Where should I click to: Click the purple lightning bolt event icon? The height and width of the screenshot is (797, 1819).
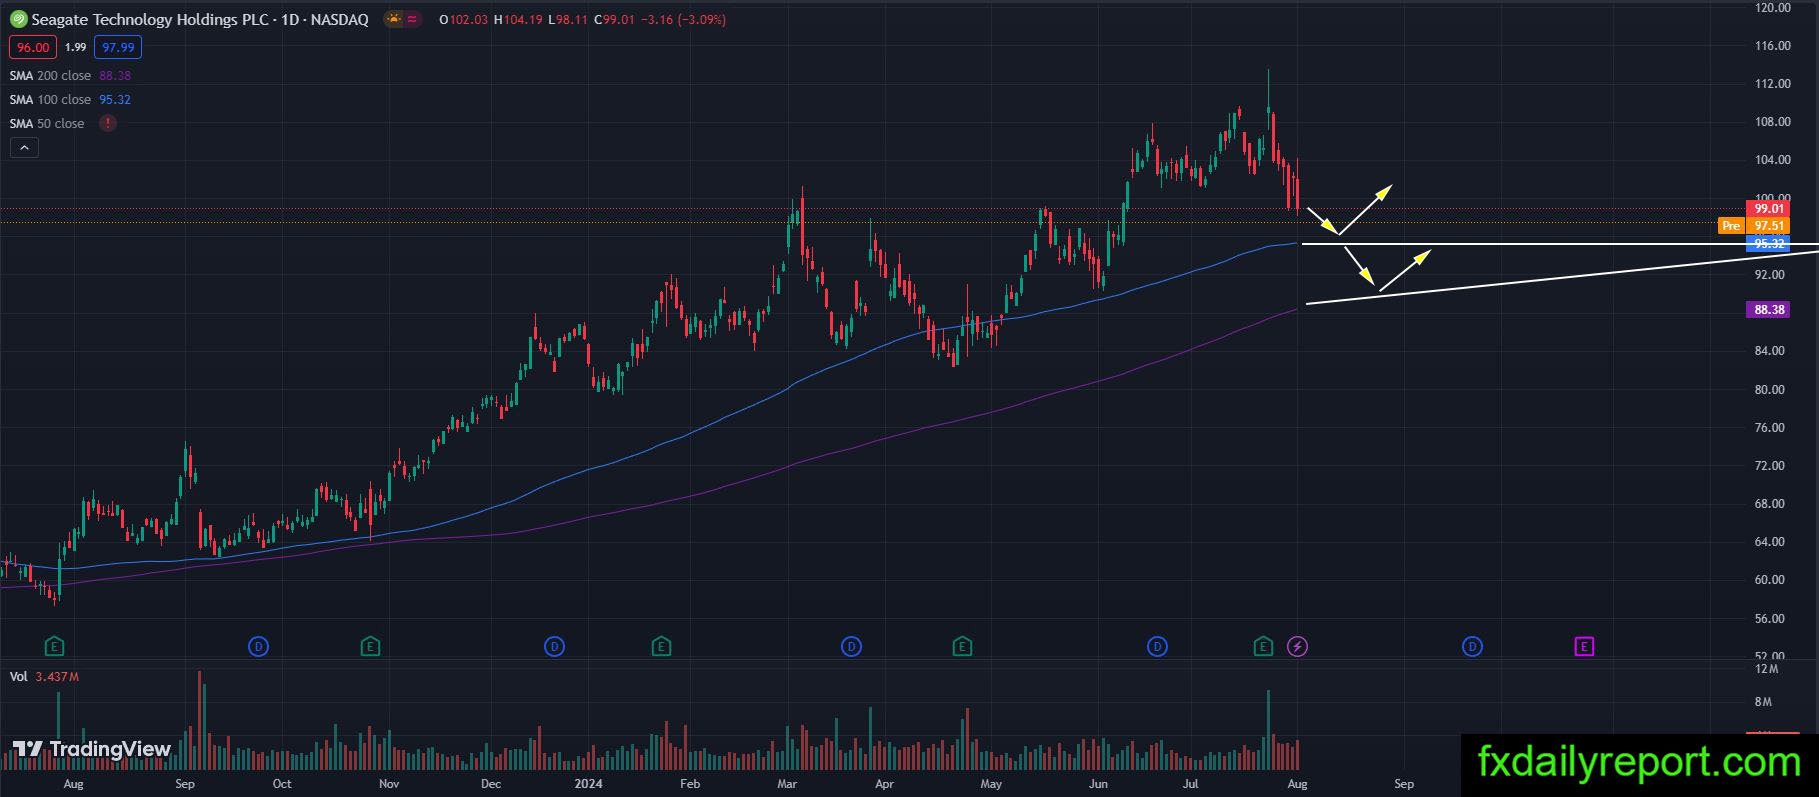(x=1297, y=646)
